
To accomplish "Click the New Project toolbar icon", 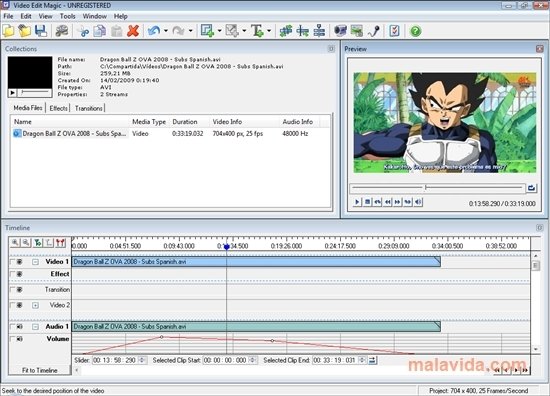I will (8, 31).
